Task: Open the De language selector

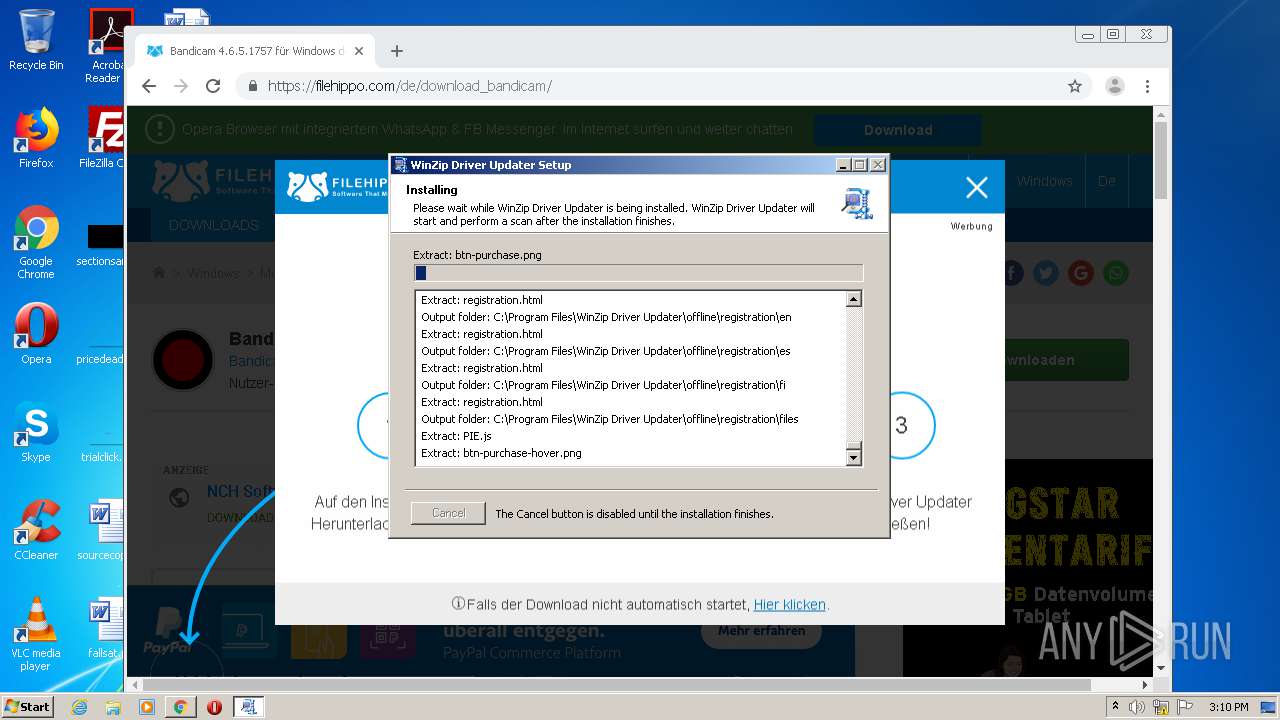Action: 1106,181
